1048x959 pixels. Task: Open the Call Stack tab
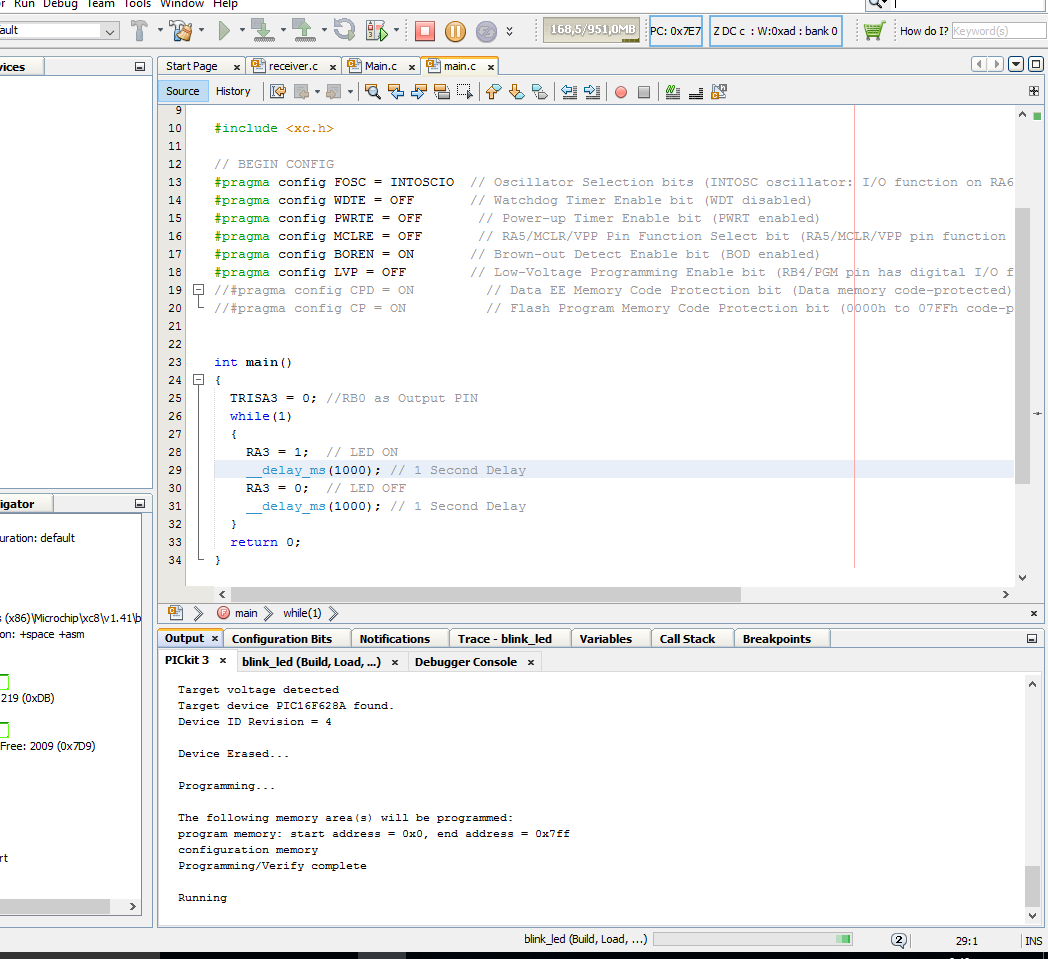click(687, 639)
